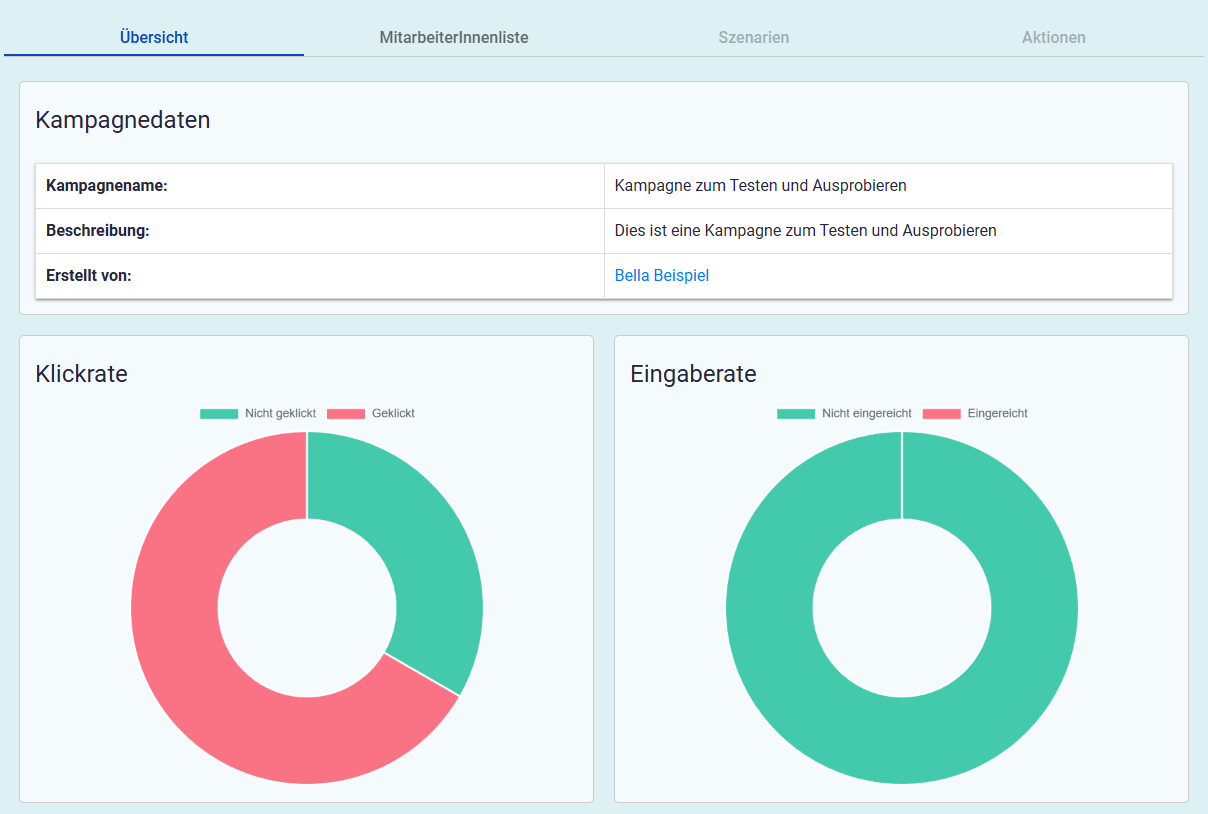Click the Kampagnedaten heading

coord(123,121)
